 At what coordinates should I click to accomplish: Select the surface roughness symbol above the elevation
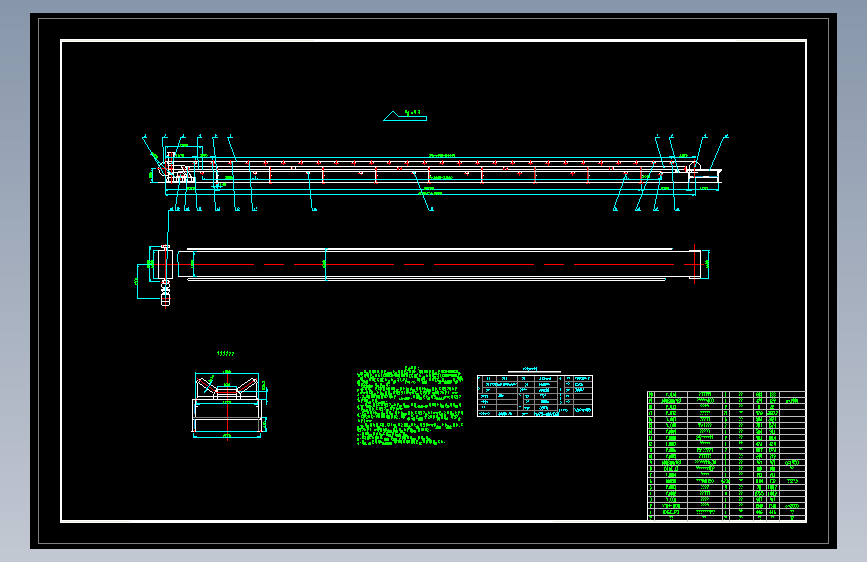pos(405,115)
